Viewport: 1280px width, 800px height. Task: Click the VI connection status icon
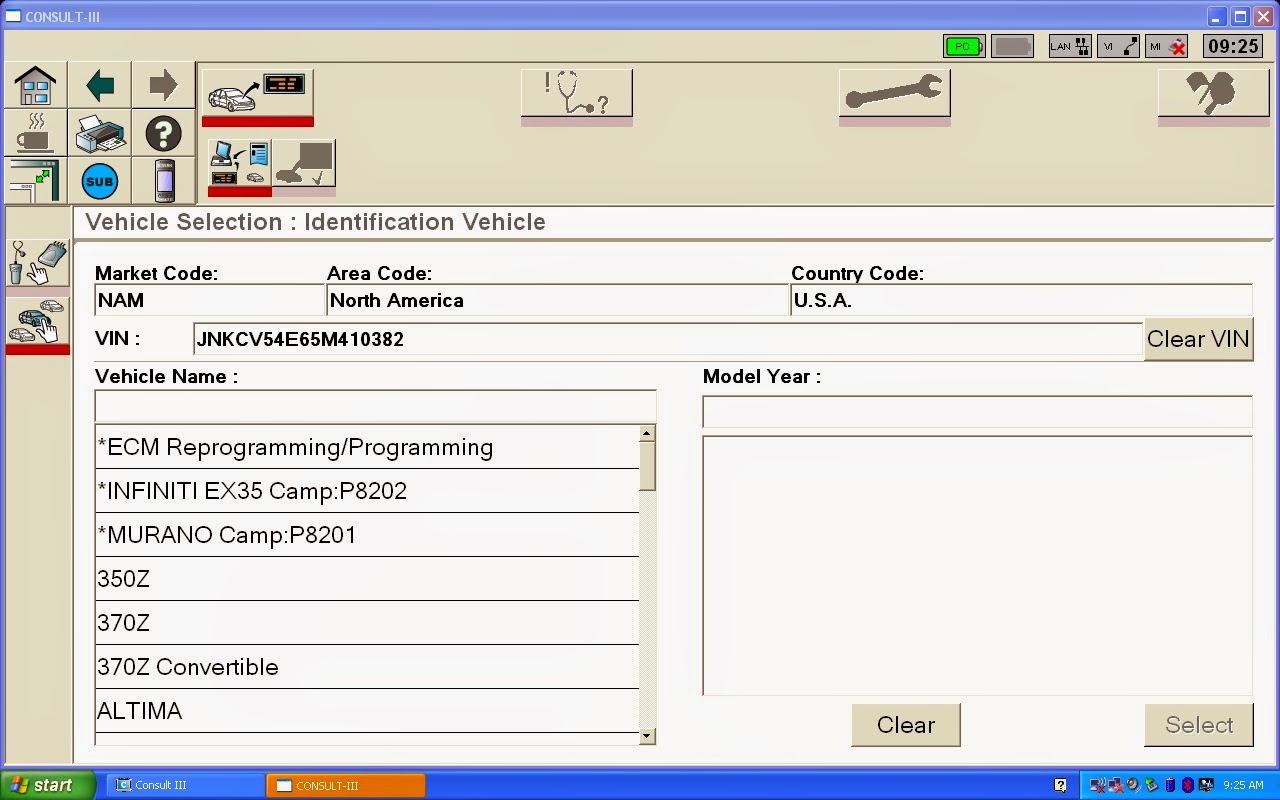pos(1119,46)
